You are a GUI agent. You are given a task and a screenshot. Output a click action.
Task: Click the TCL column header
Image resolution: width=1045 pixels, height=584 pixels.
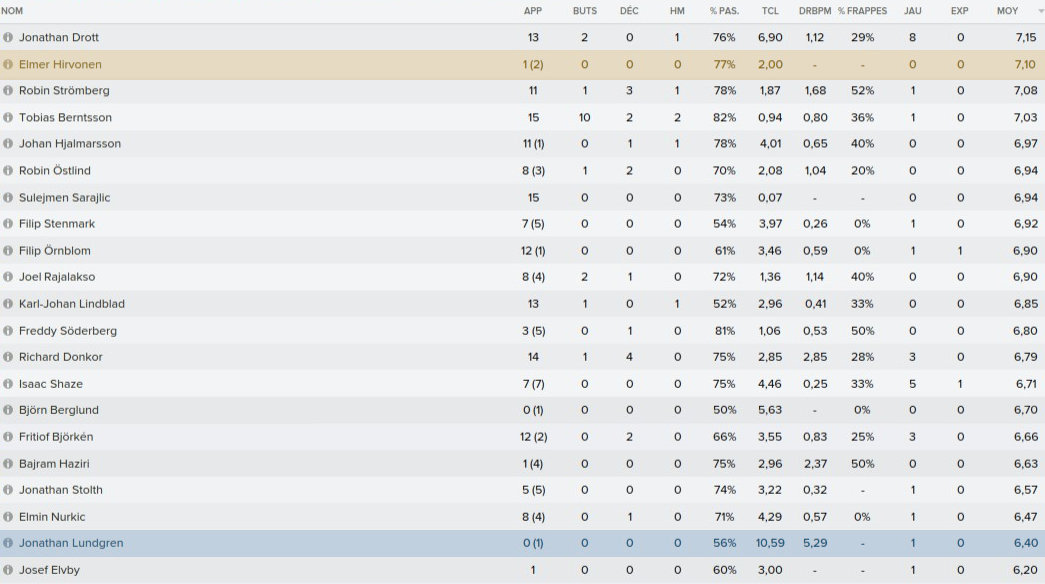click(769, 11)
